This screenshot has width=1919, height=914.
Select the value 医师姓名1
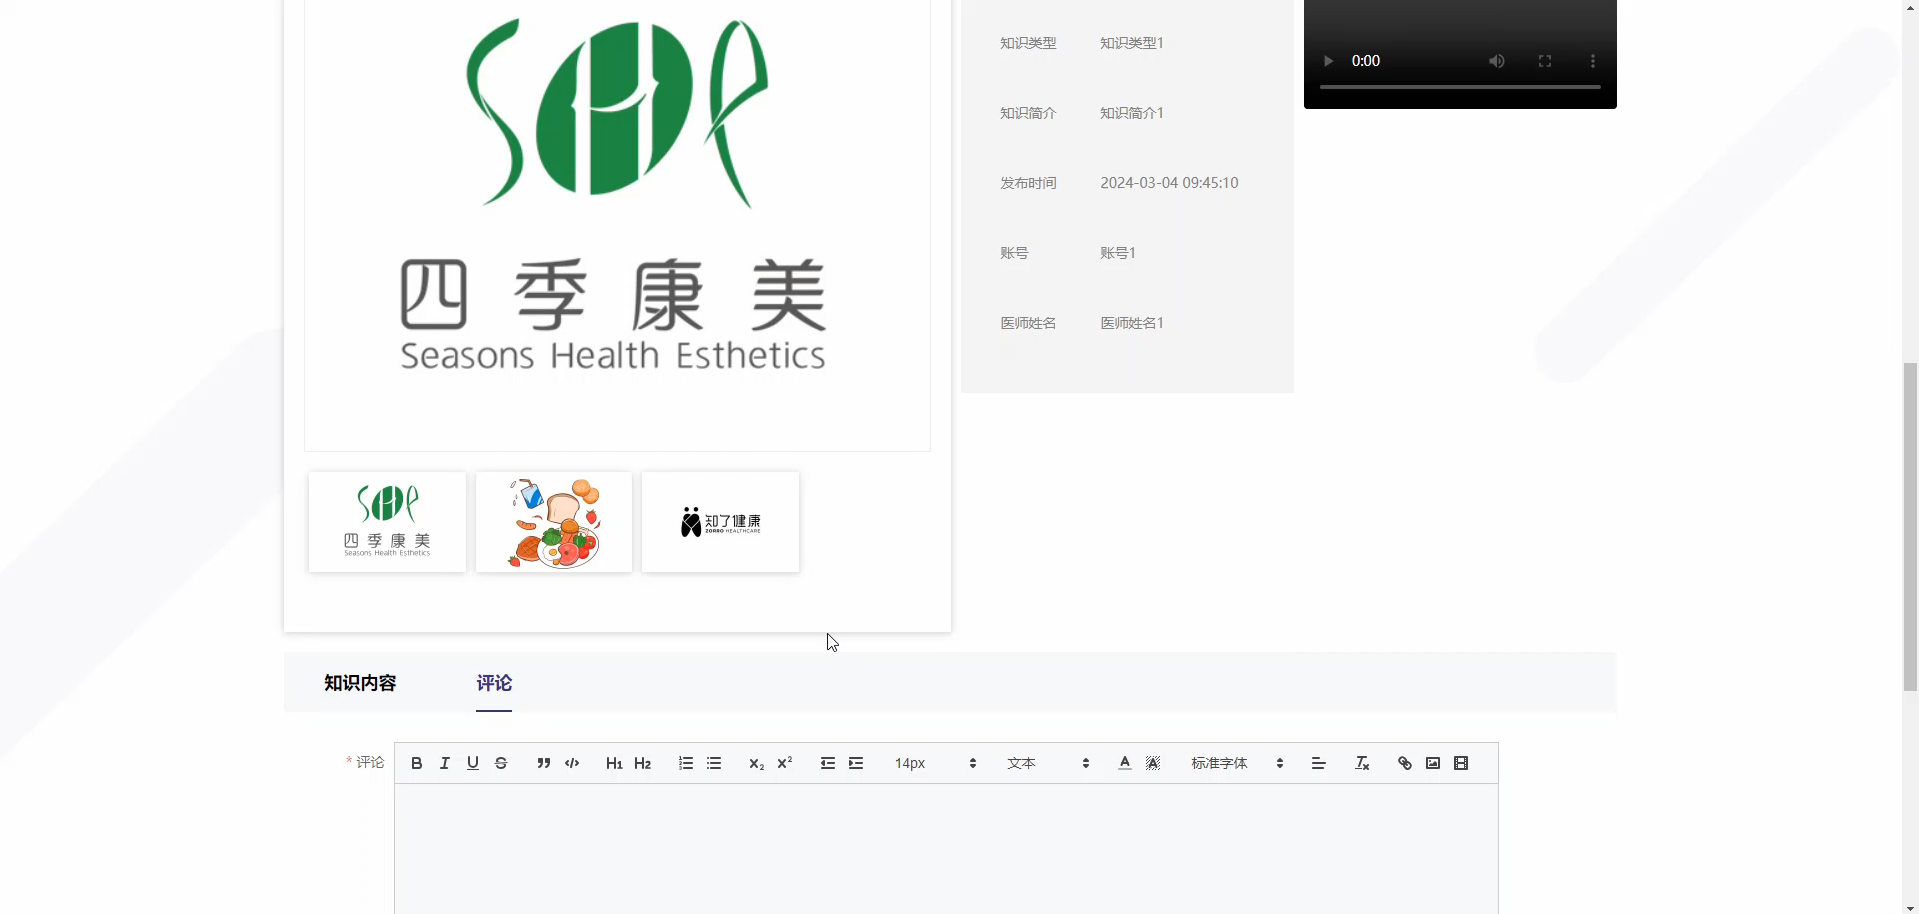tap(1131, 323)
